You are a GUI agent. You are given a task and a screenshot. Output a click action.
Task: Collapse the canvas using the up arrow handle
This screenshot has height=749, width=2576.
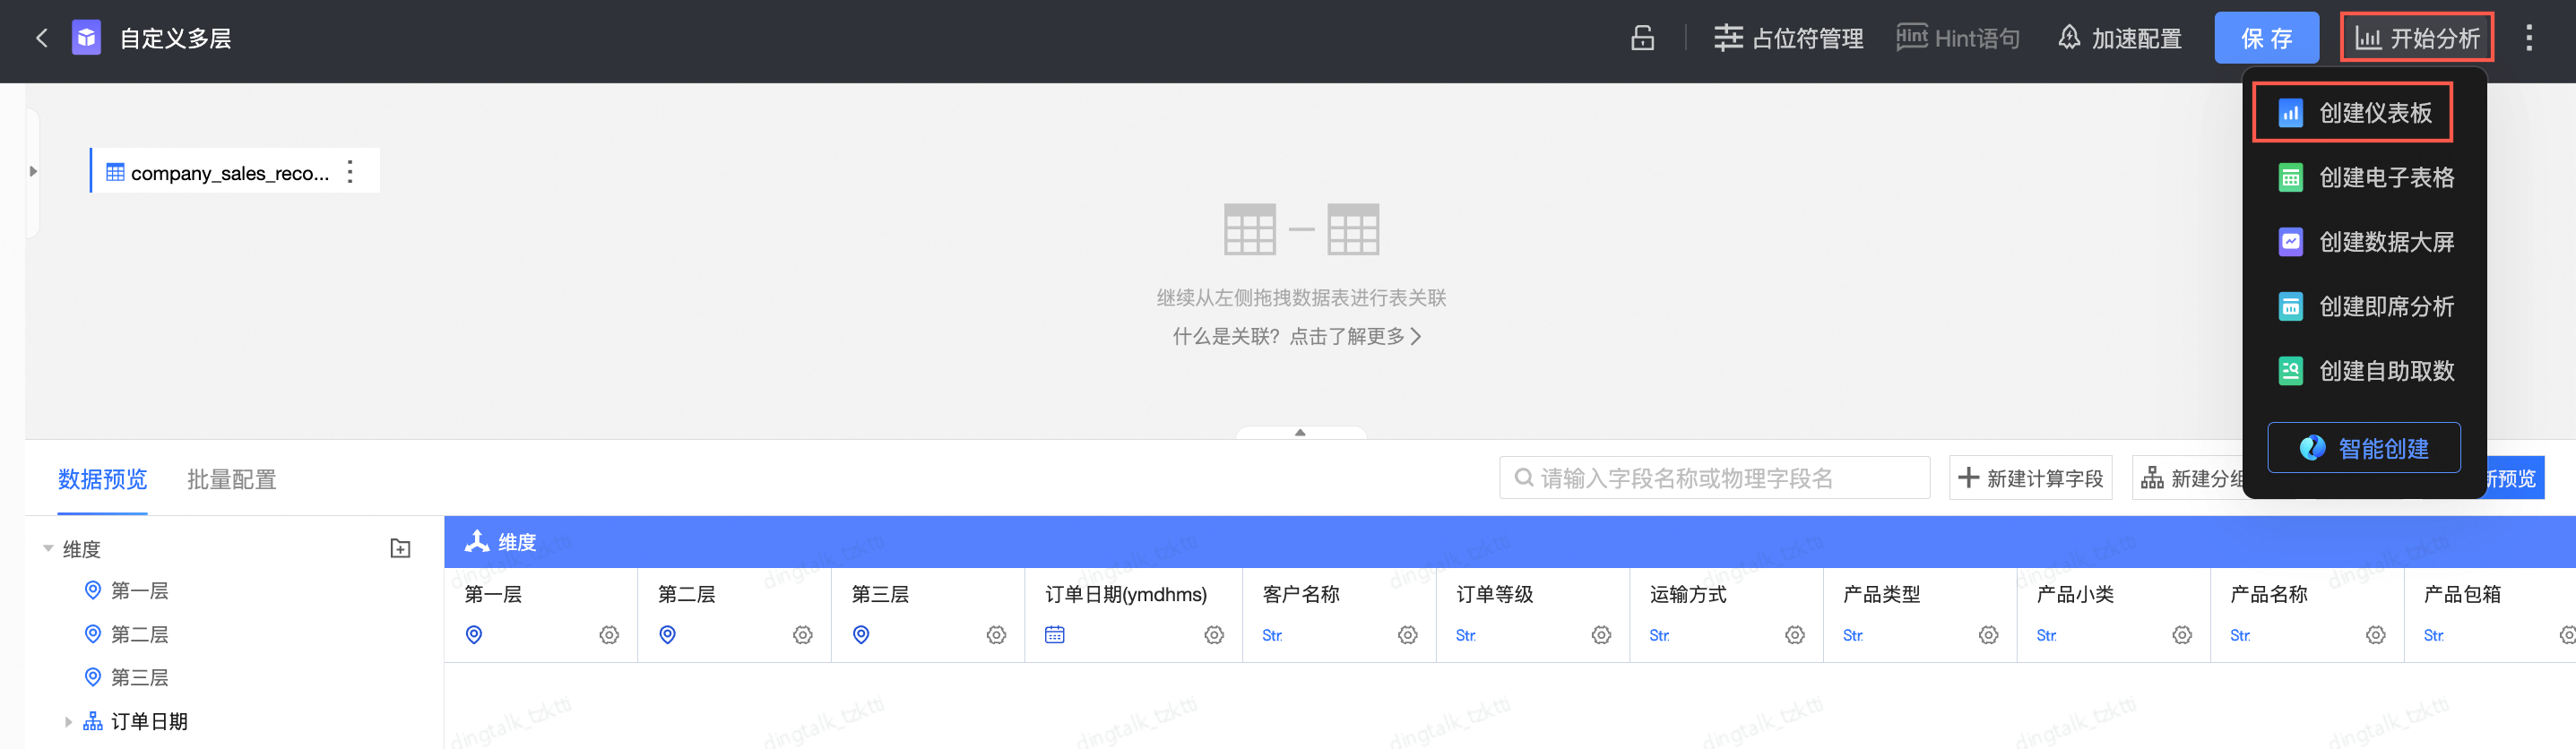click(1300, 433)
